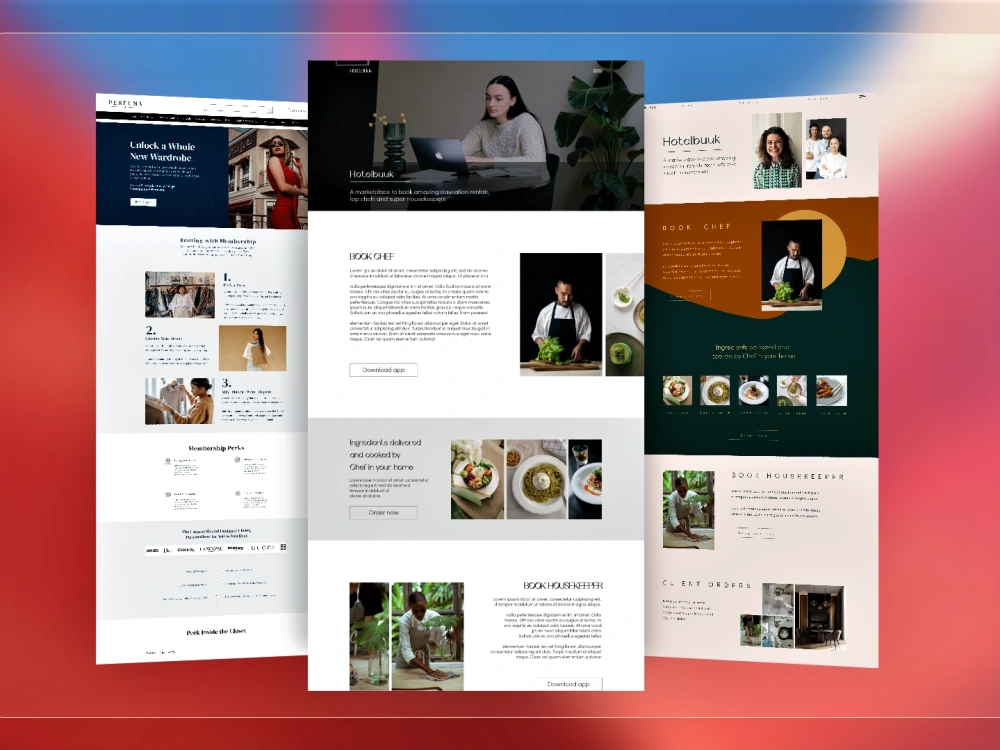
Task: Select the Peek Inside the Closet heading
Action: pos(216,631)
